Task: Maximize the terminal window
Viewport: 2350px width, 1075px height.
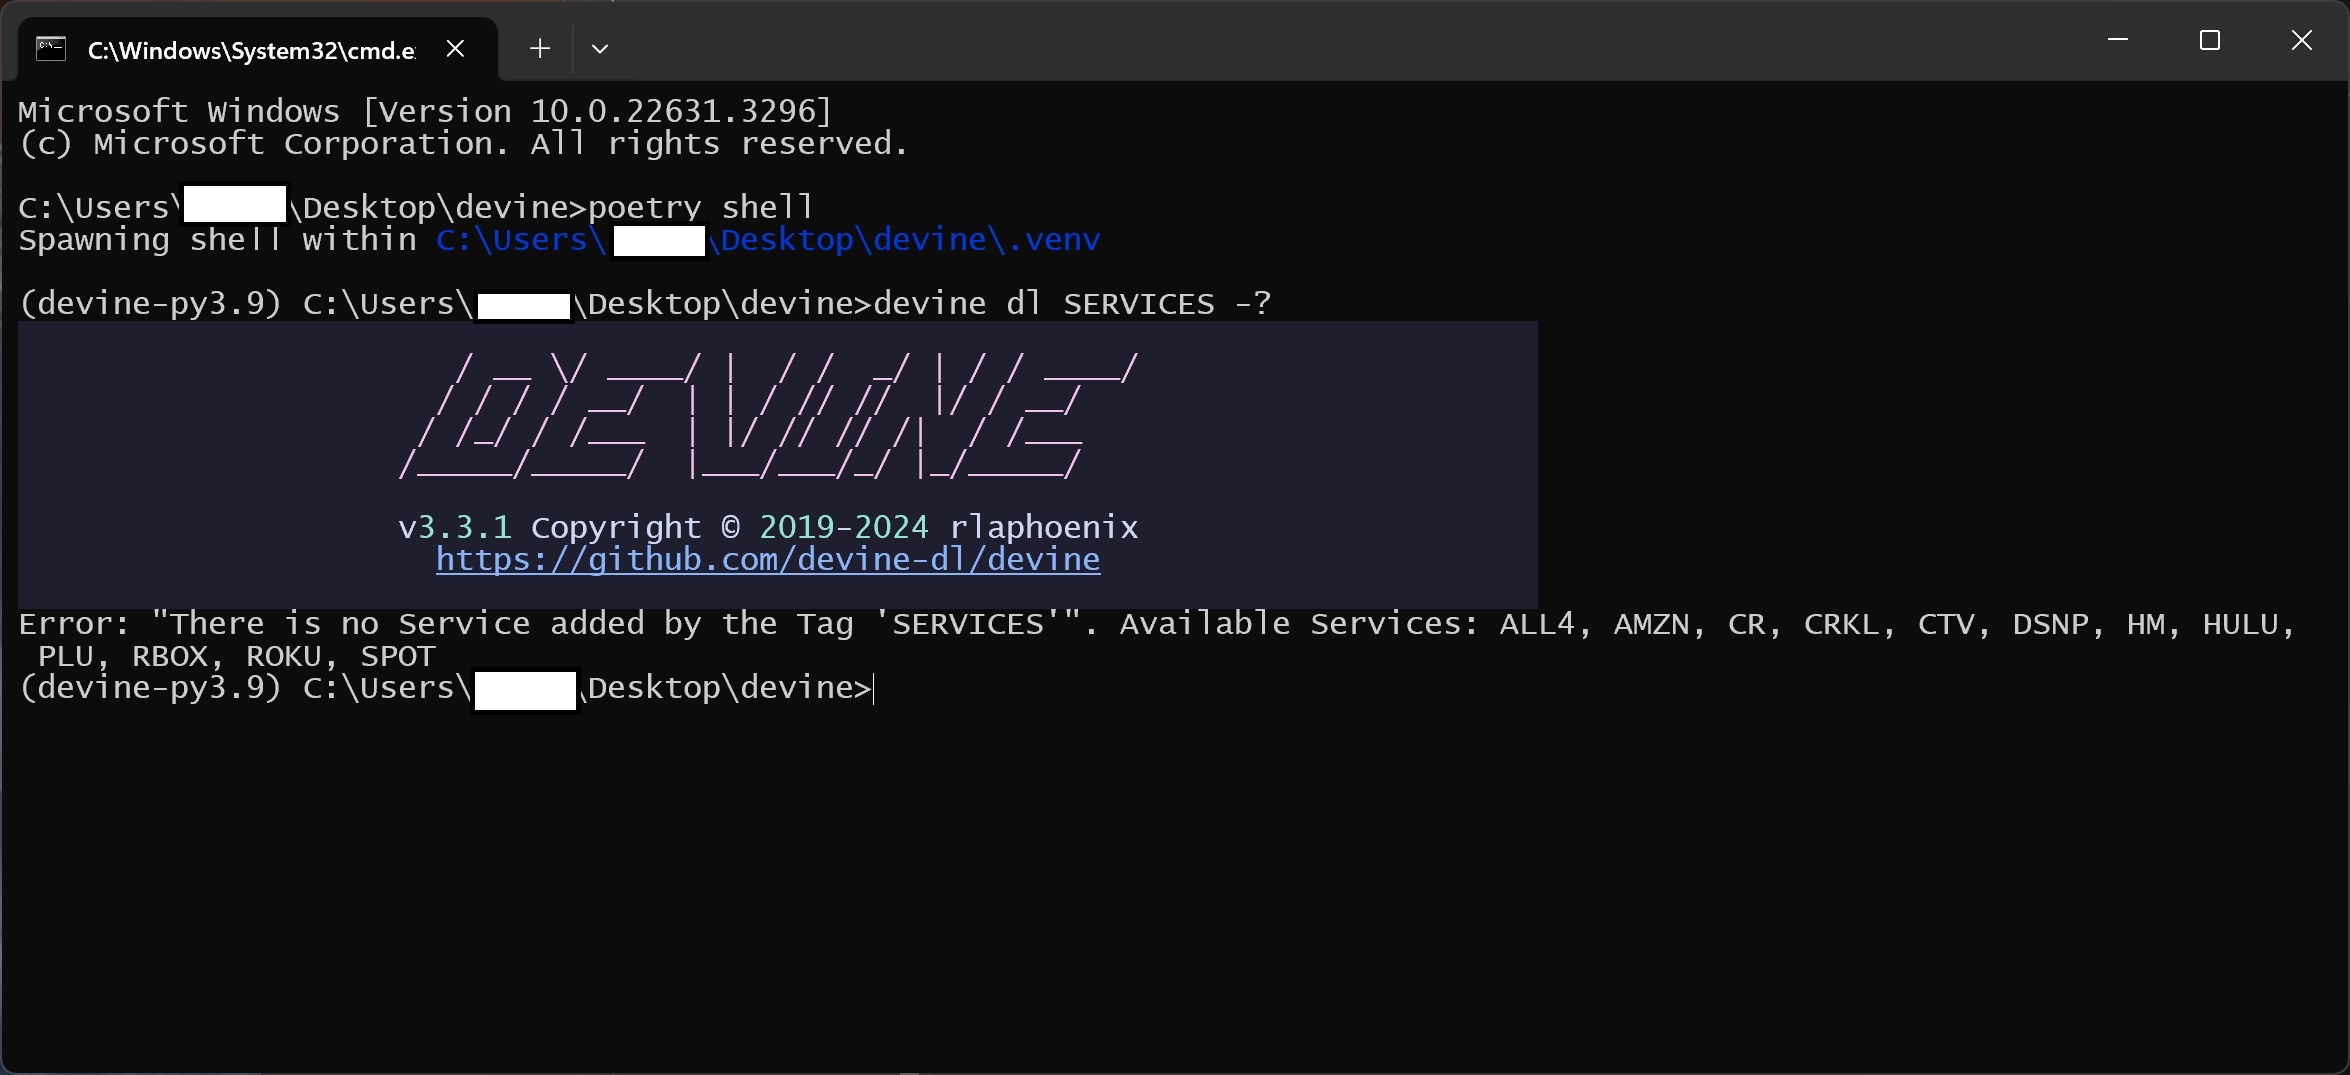Action: [2210, 40]
